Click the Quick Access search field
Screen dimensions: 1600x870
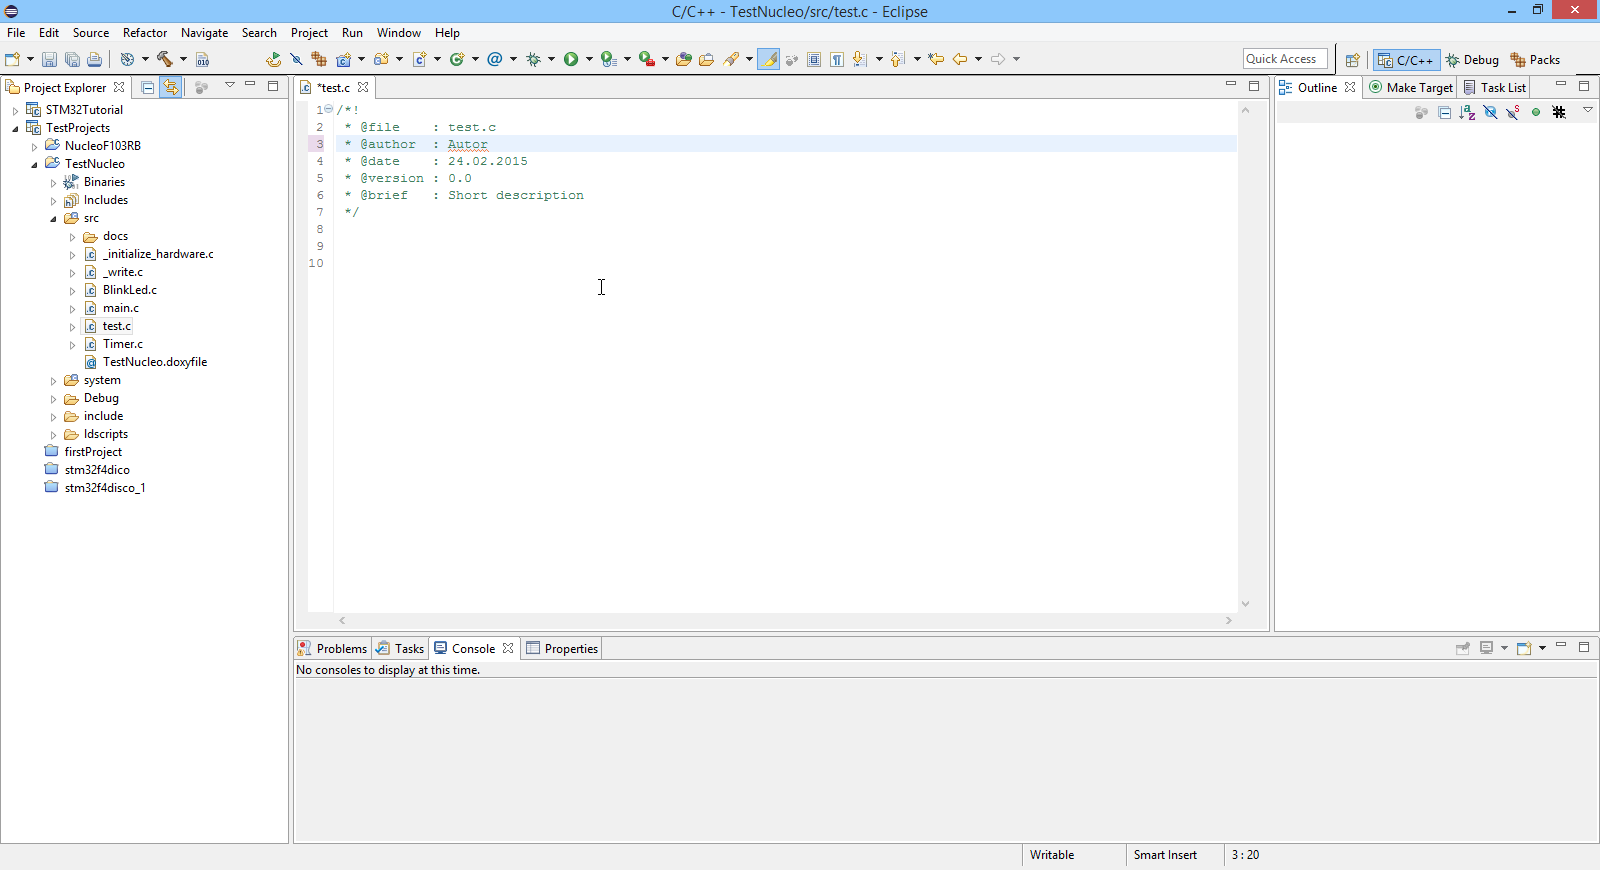click(x=1285, y=59)
